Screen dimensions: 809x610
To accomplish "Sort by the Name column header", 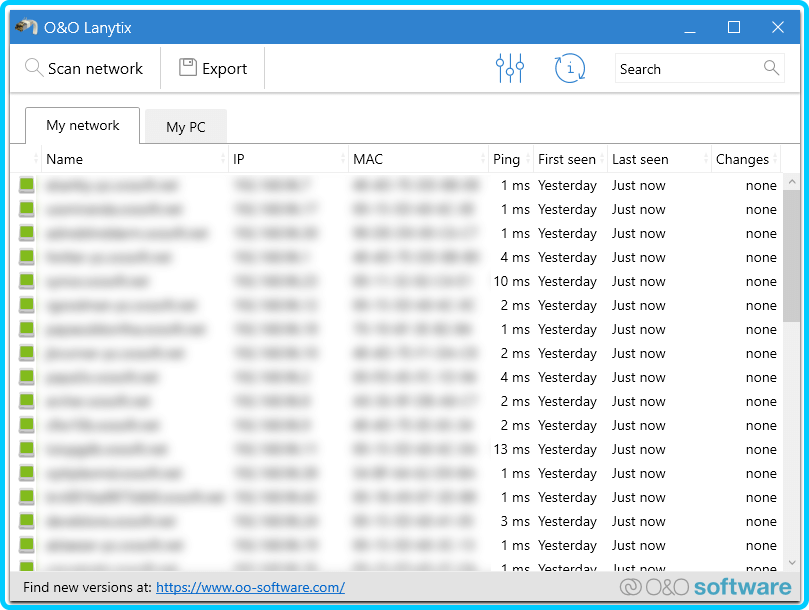I will click(134, 159).
